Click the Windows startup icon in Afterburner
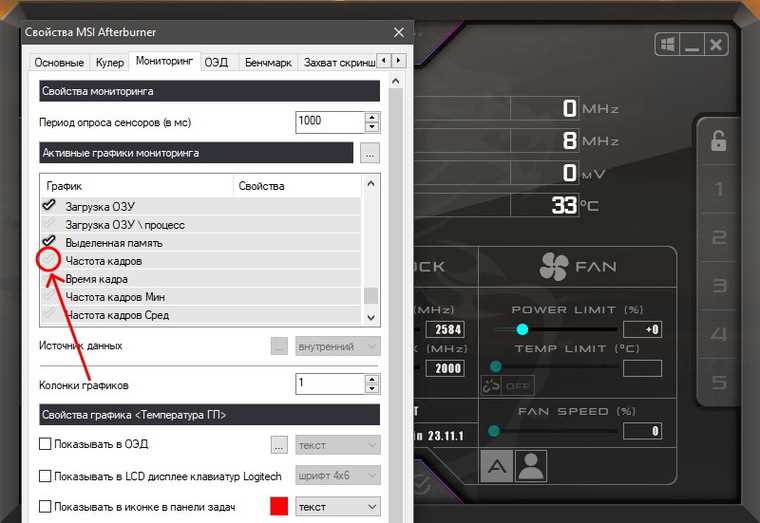The width and height of the screenshot is (760, 523). coord(667,45)
